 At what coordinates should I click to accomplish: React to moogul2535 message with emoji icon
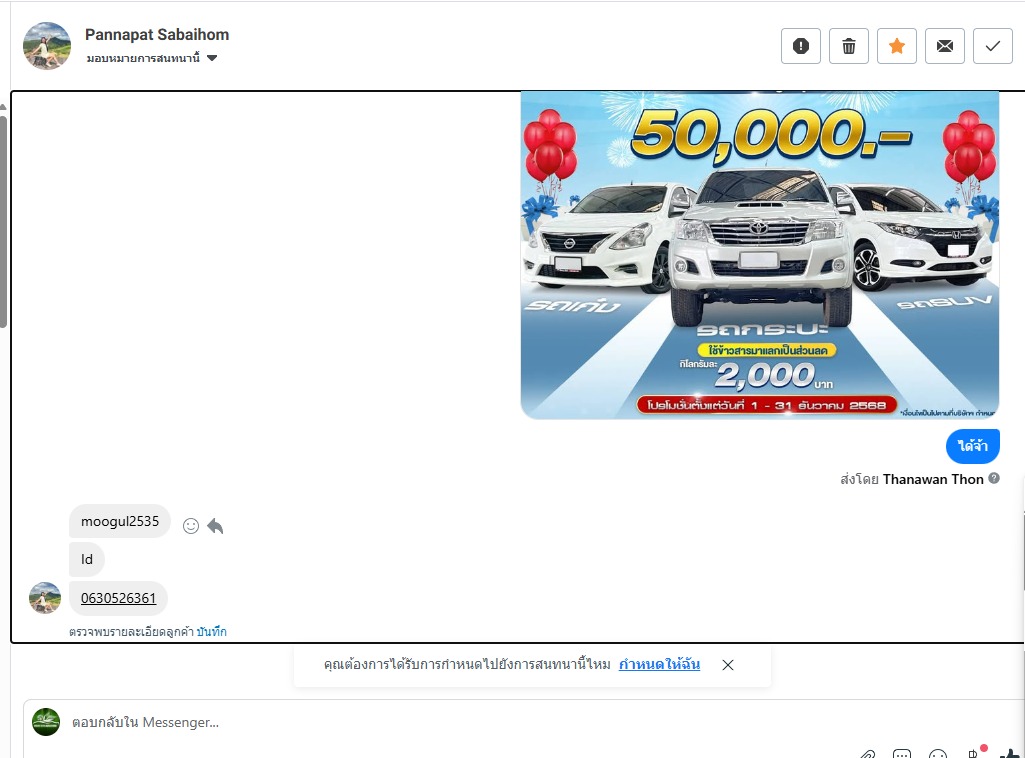coord(191,526)
